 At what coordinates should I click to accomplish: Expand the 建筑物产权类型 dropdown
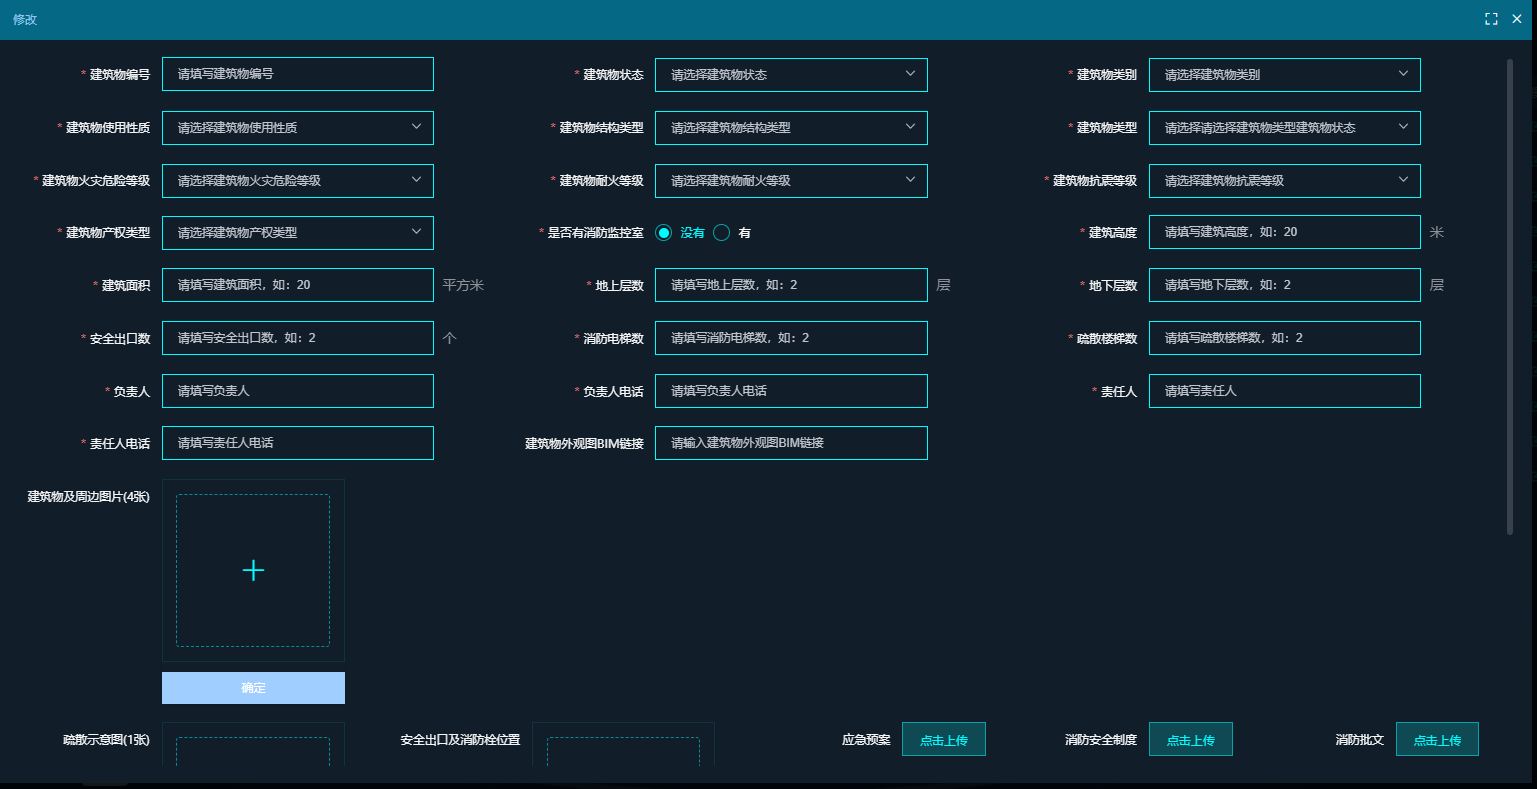click(297, 233)
